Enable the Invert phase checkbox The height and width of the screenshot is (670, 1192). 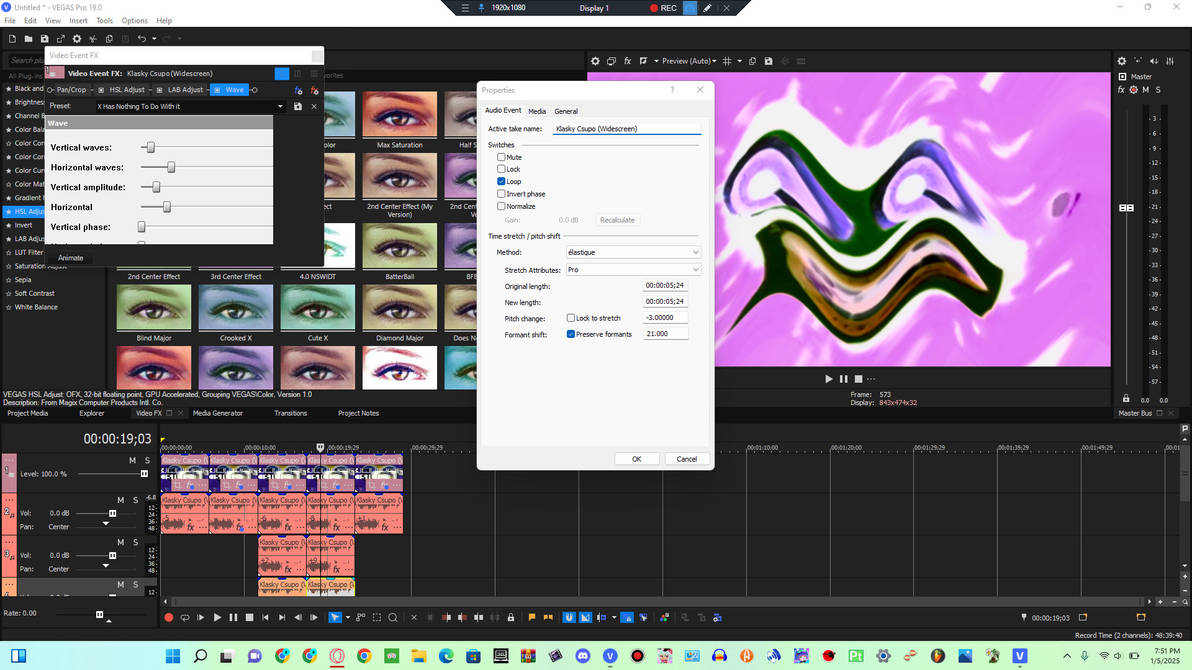pyautogui.click(x=501, y=193)
